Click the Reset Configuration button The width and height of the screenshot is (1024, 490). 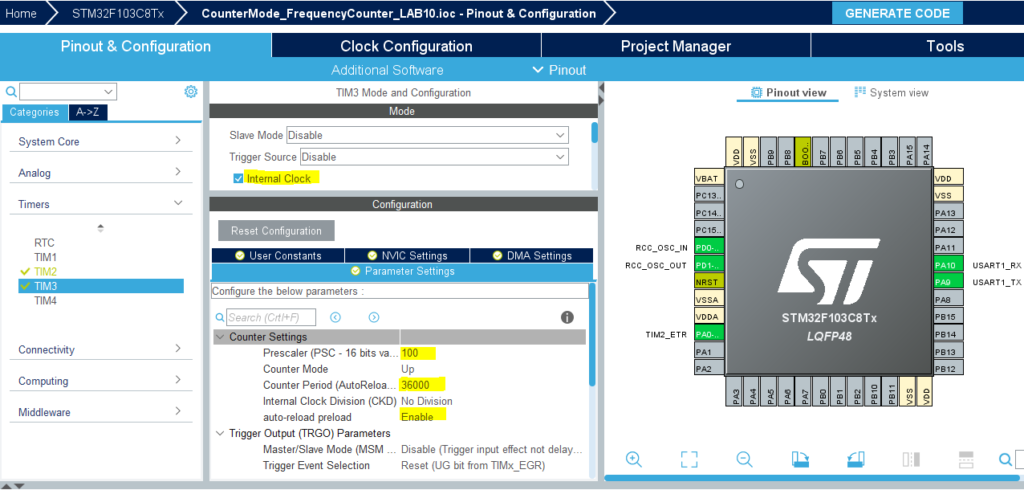click(x=276, y=231)
